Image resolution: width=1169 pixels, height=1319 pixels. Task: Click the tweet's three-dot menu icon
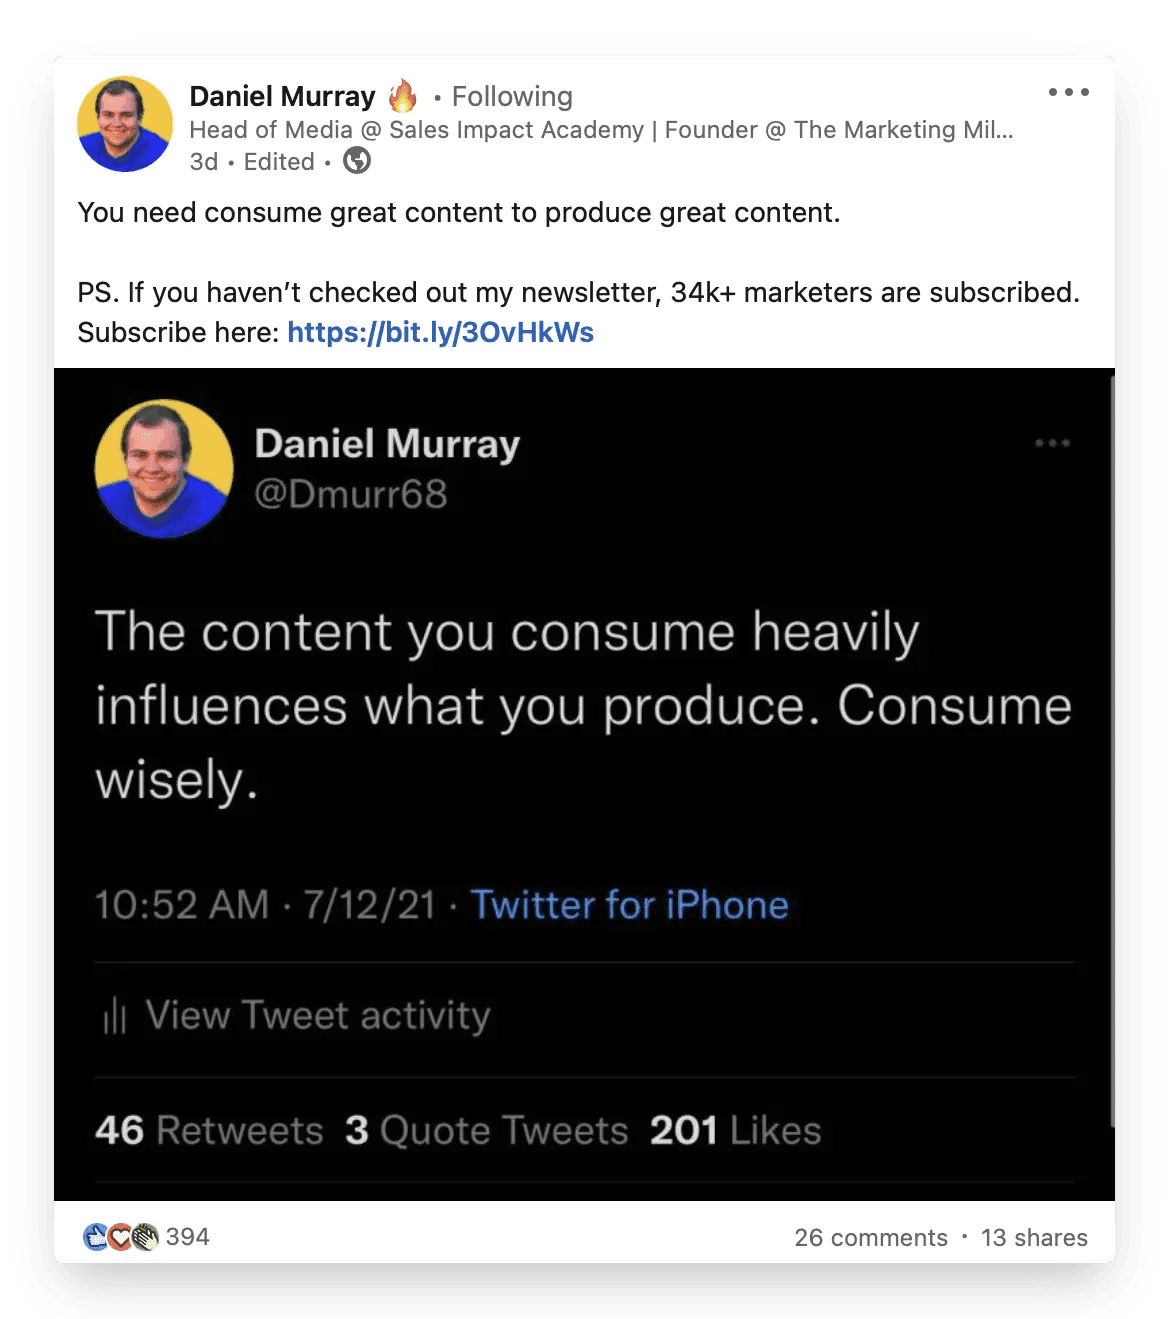[x=1052, y=443]
